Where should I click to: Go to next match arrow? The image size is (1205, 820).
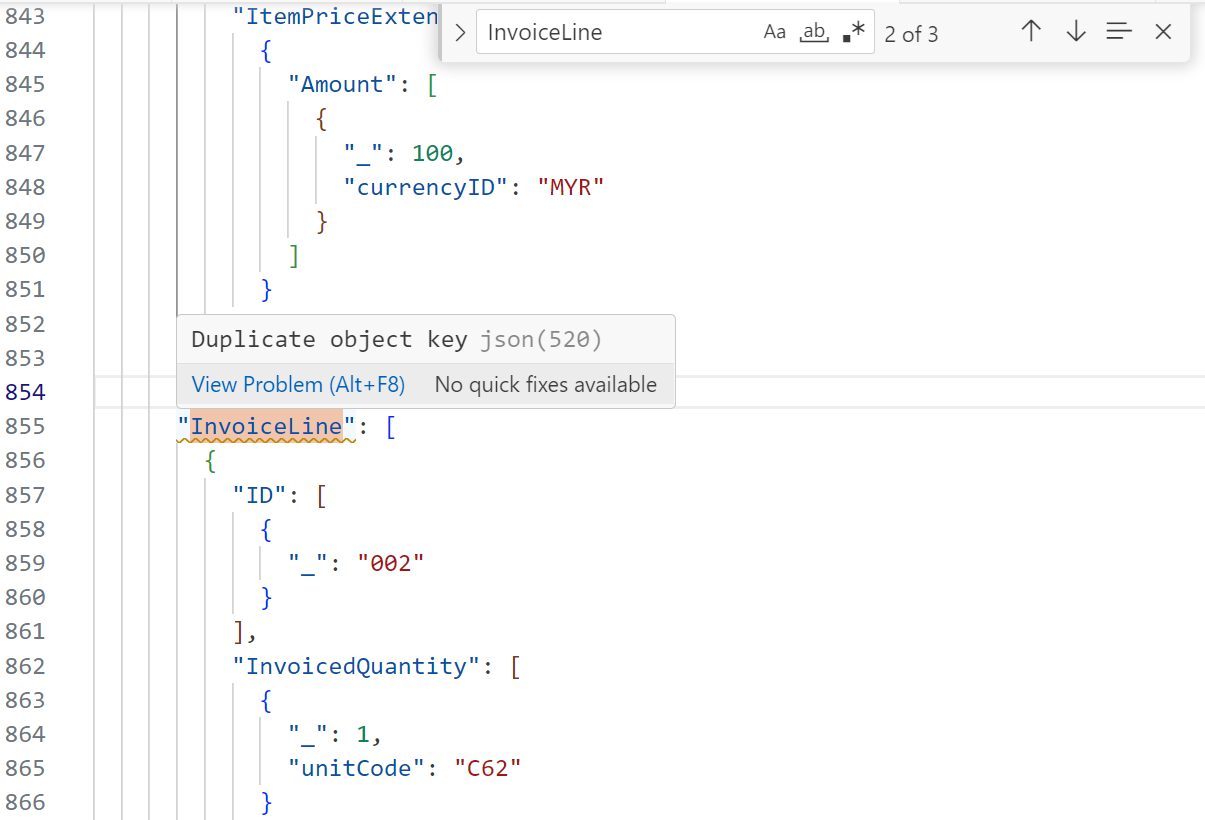pyautogui.click(x=1076, y=32)
